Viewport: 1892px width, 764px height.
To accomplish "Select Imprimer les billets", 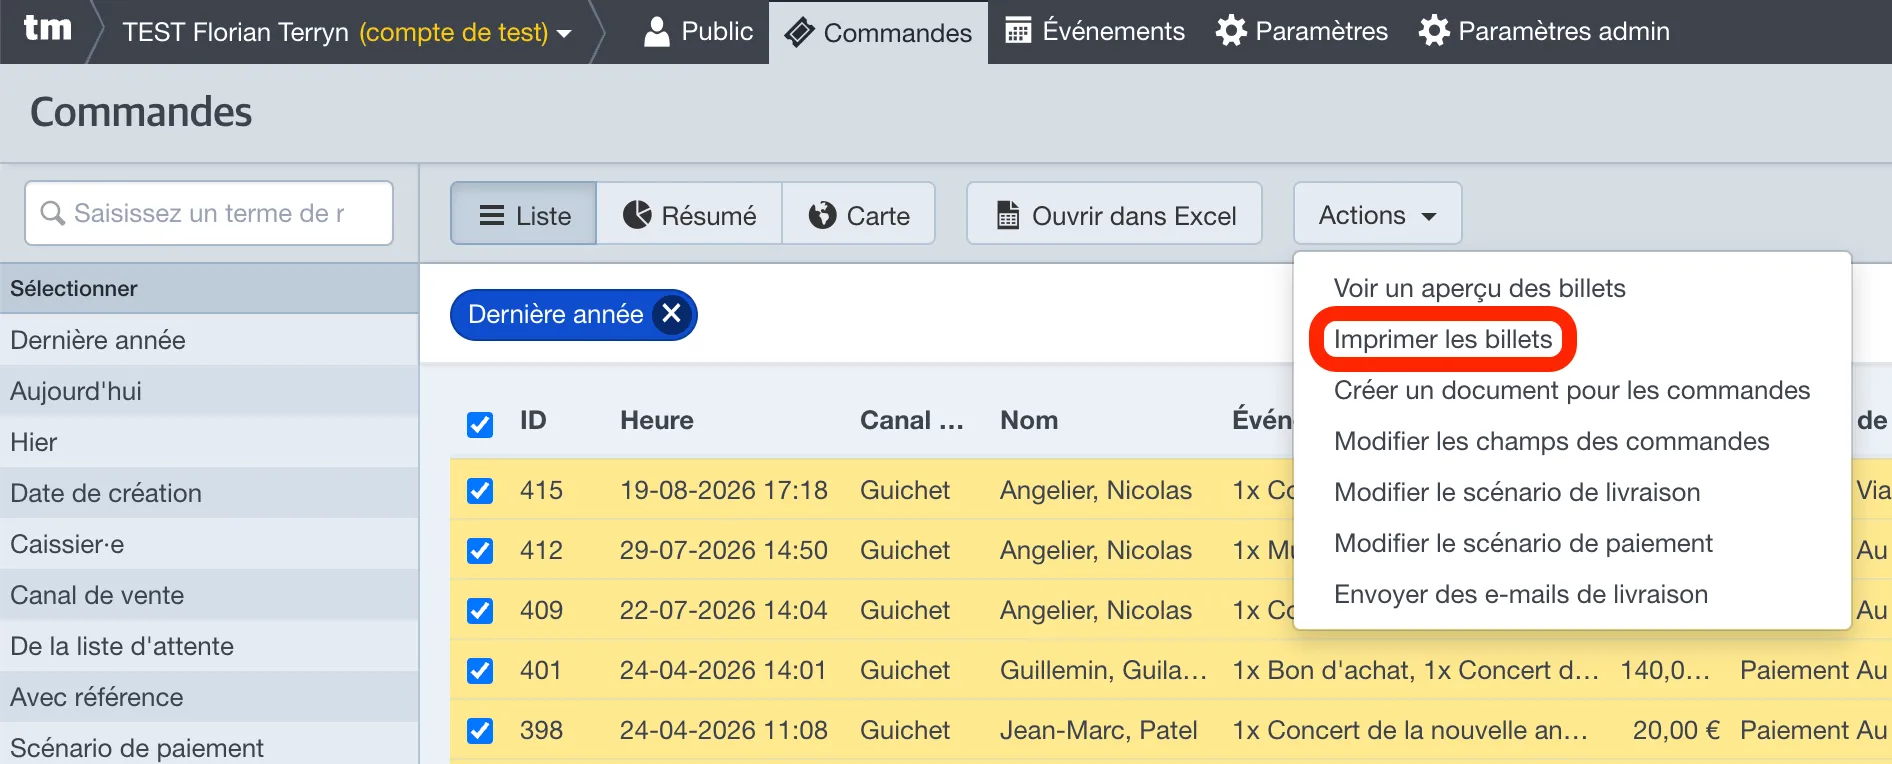I will click(1442, 339).
